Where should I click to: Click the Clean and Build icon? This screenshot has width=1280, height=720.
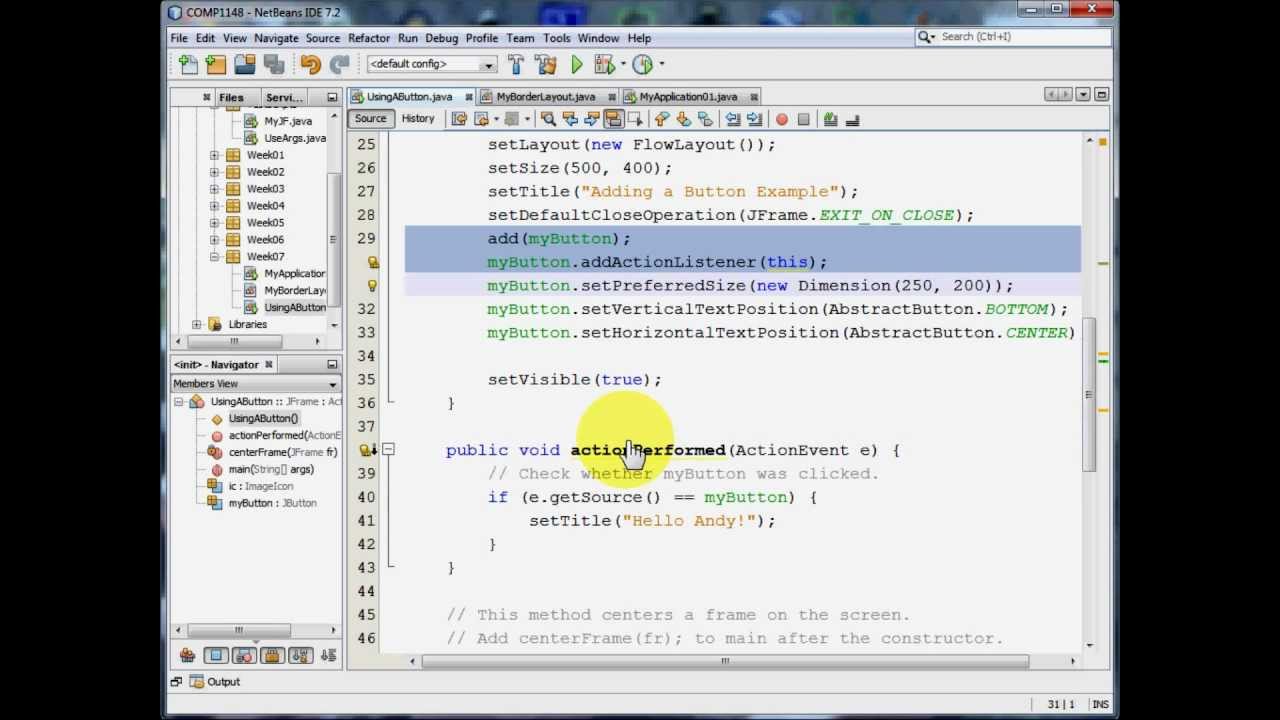tap(545, 65)
